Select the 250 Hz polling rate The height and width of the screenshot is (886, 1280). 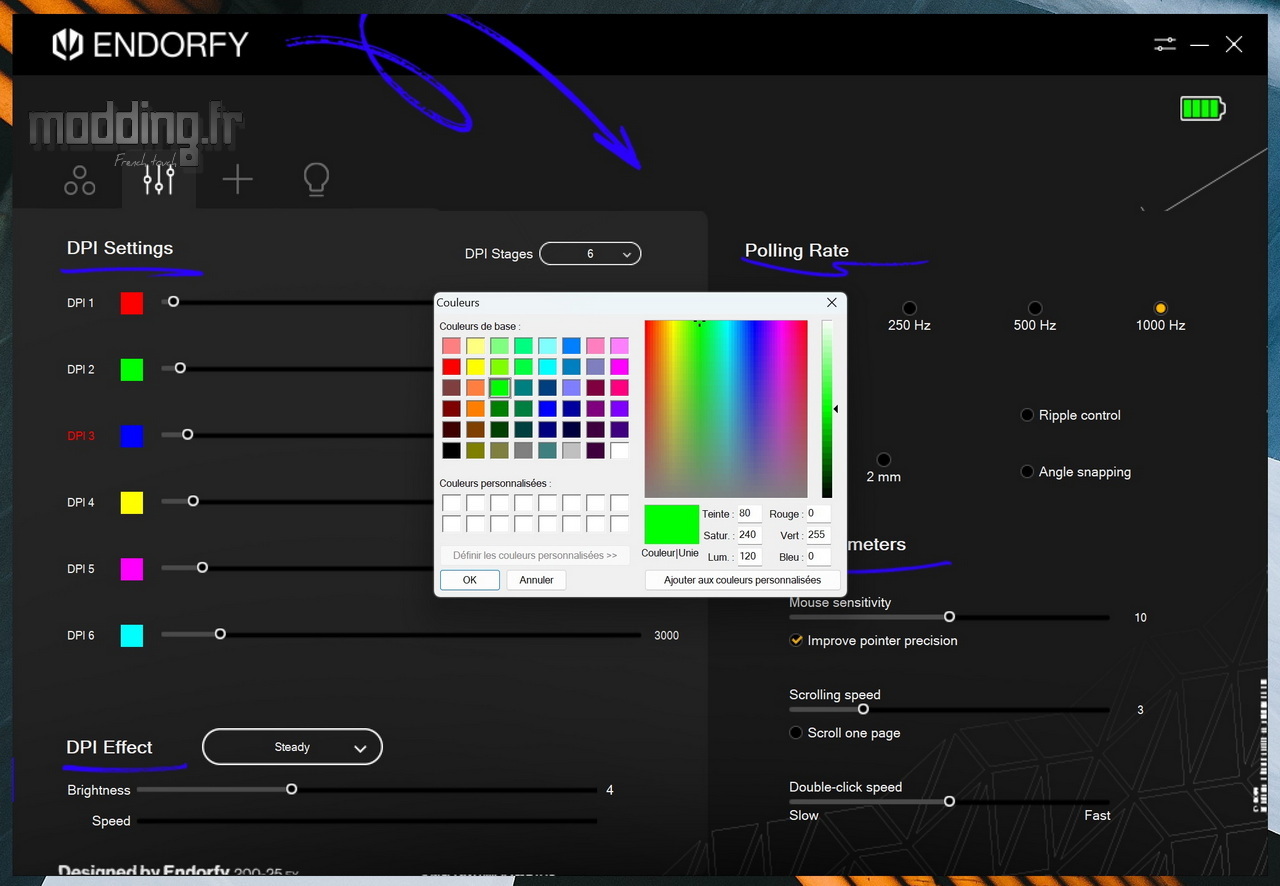tap(909, 308)
